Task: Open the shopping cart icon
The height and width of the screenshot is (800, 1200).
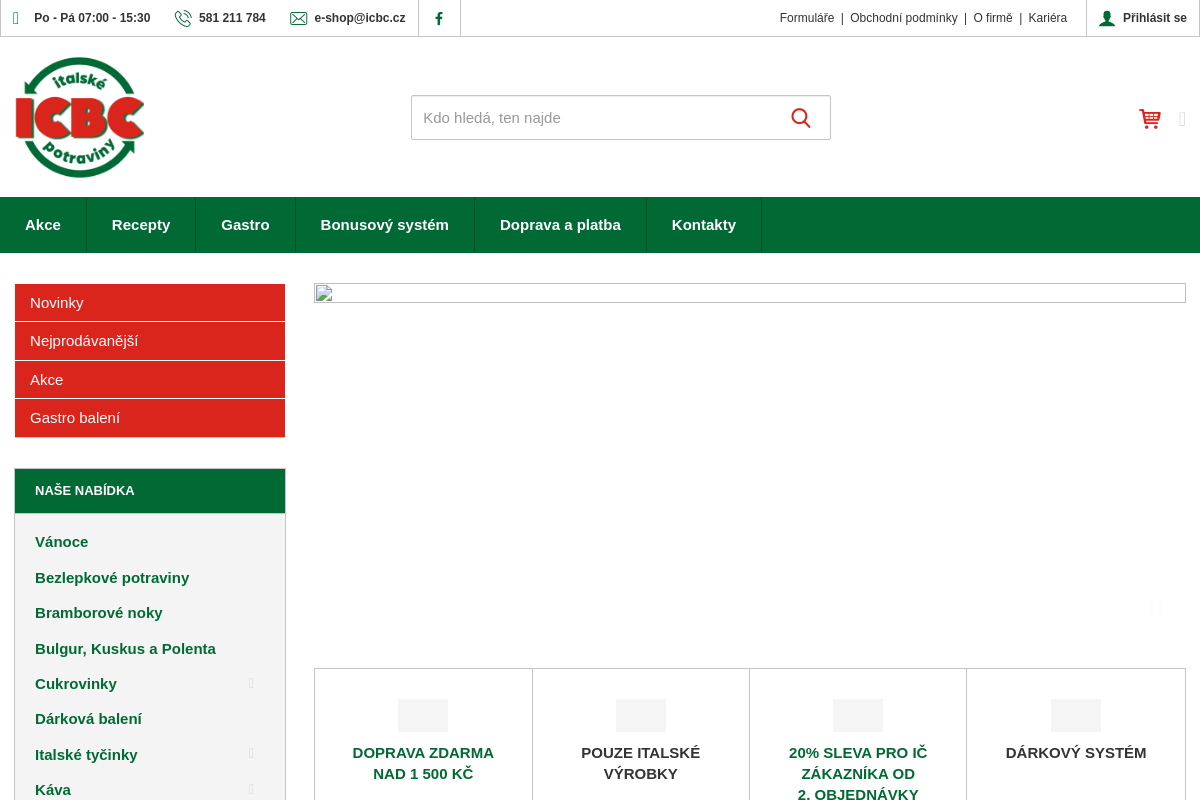Action: [x=1150, y=119]
